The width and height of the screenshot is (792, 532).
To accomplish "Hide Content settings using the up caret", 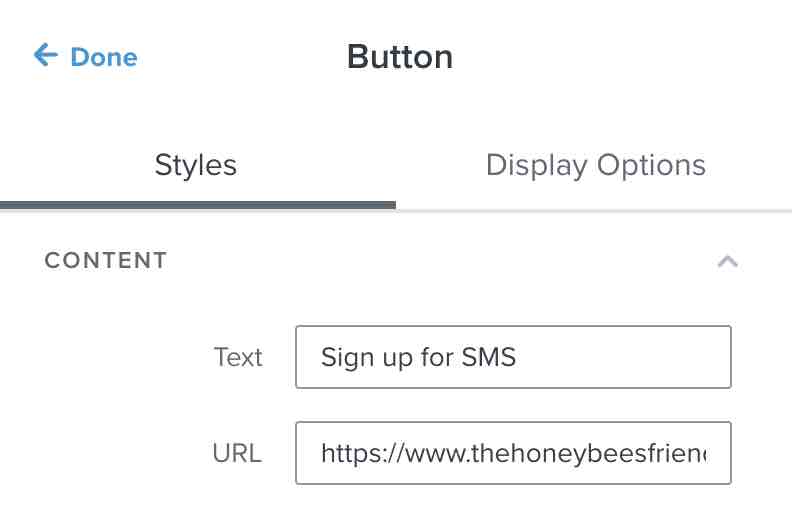I will pos(728,262).
